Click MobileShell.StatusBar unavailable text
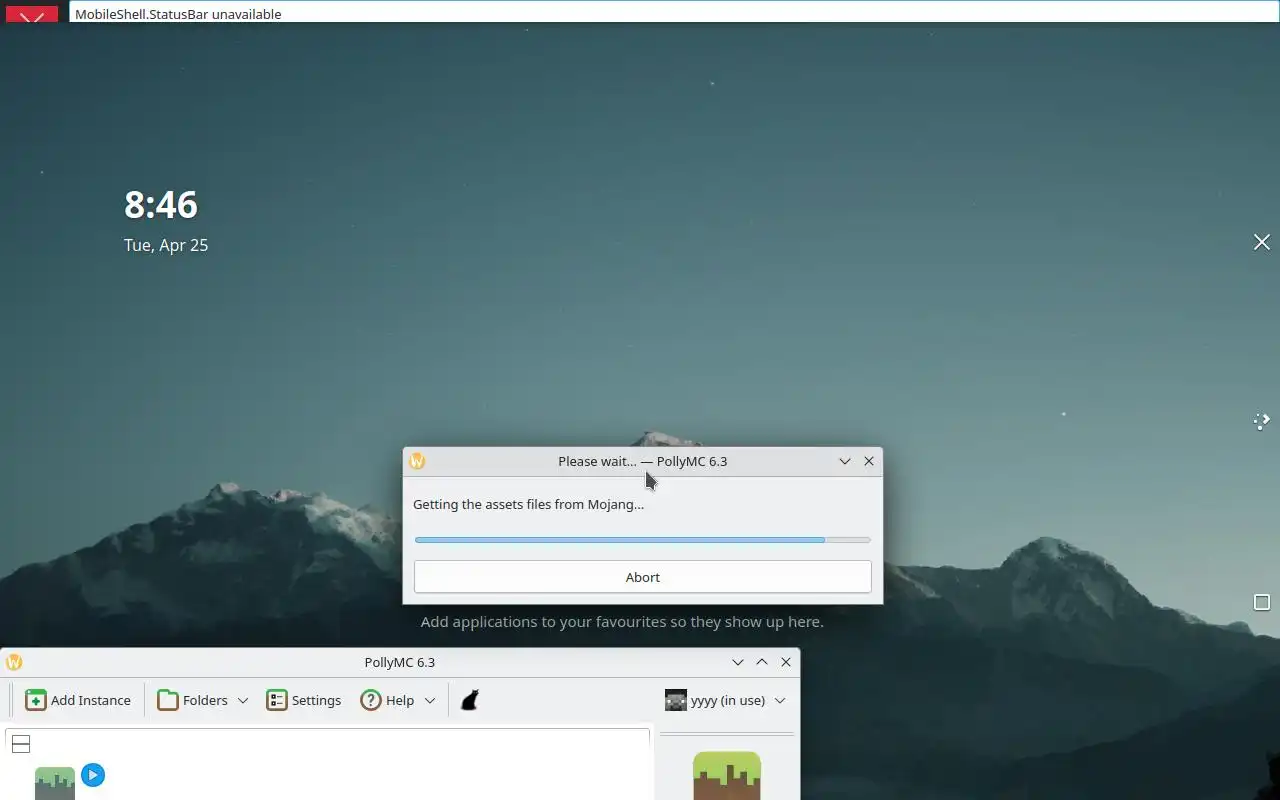The height and width of the screenshot is (800, 1280). 178,14
